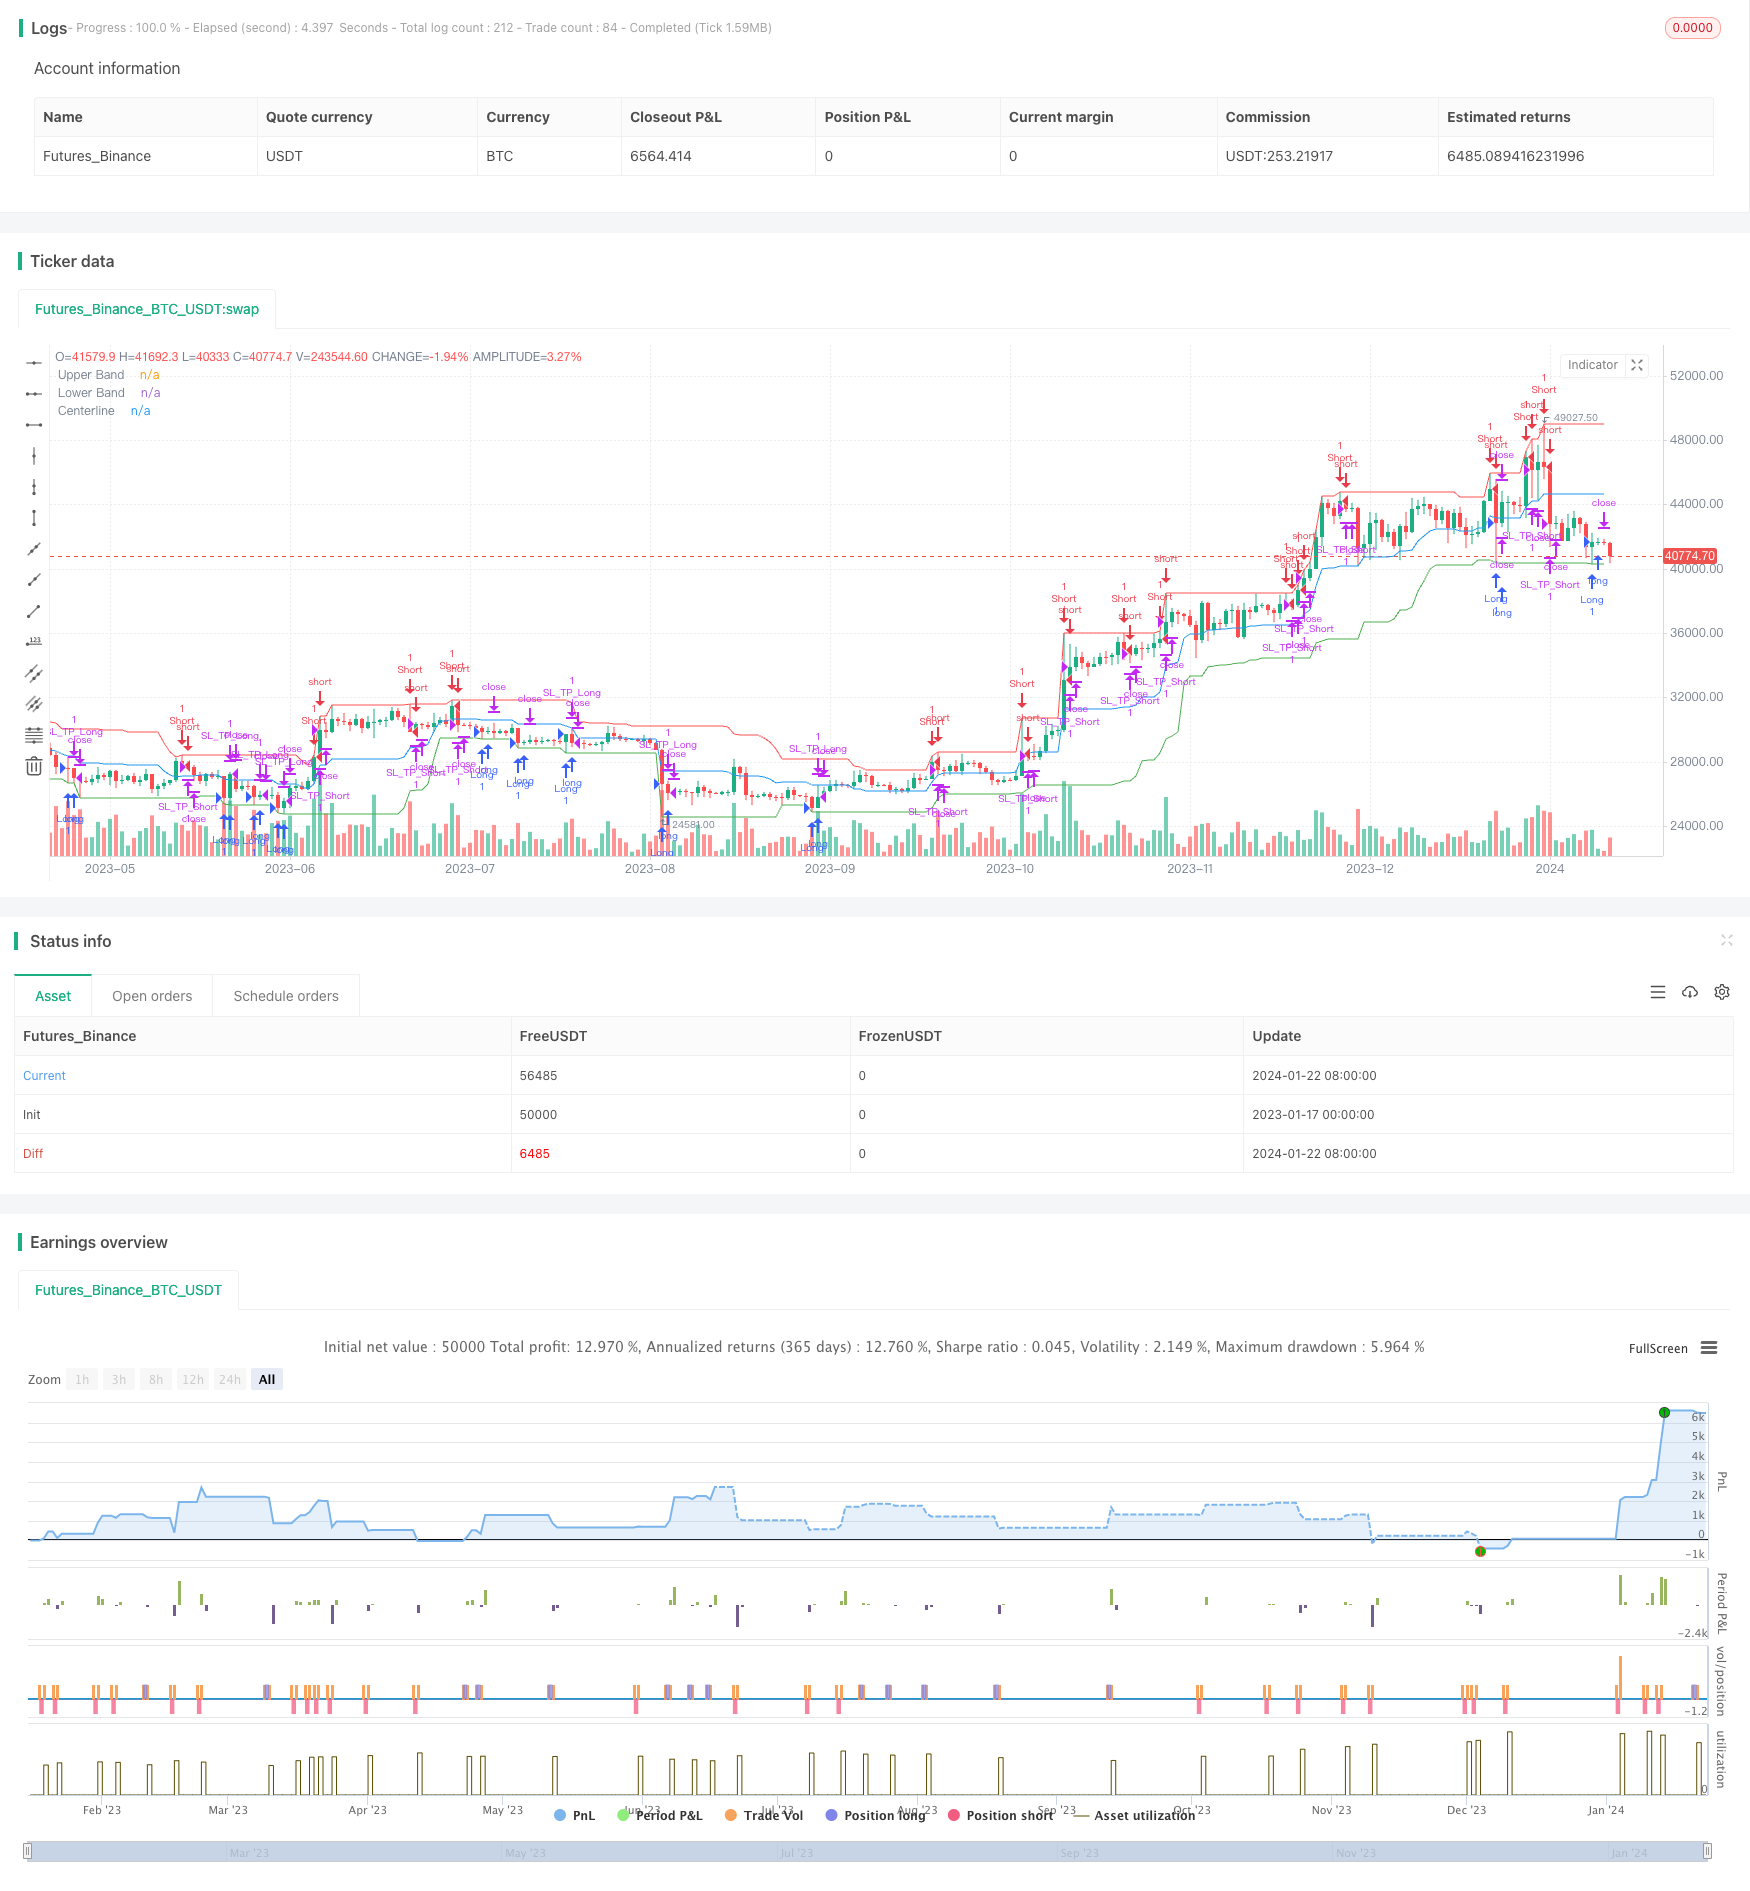Toggle the Position short series in legend

(x=1000, y=1815)
